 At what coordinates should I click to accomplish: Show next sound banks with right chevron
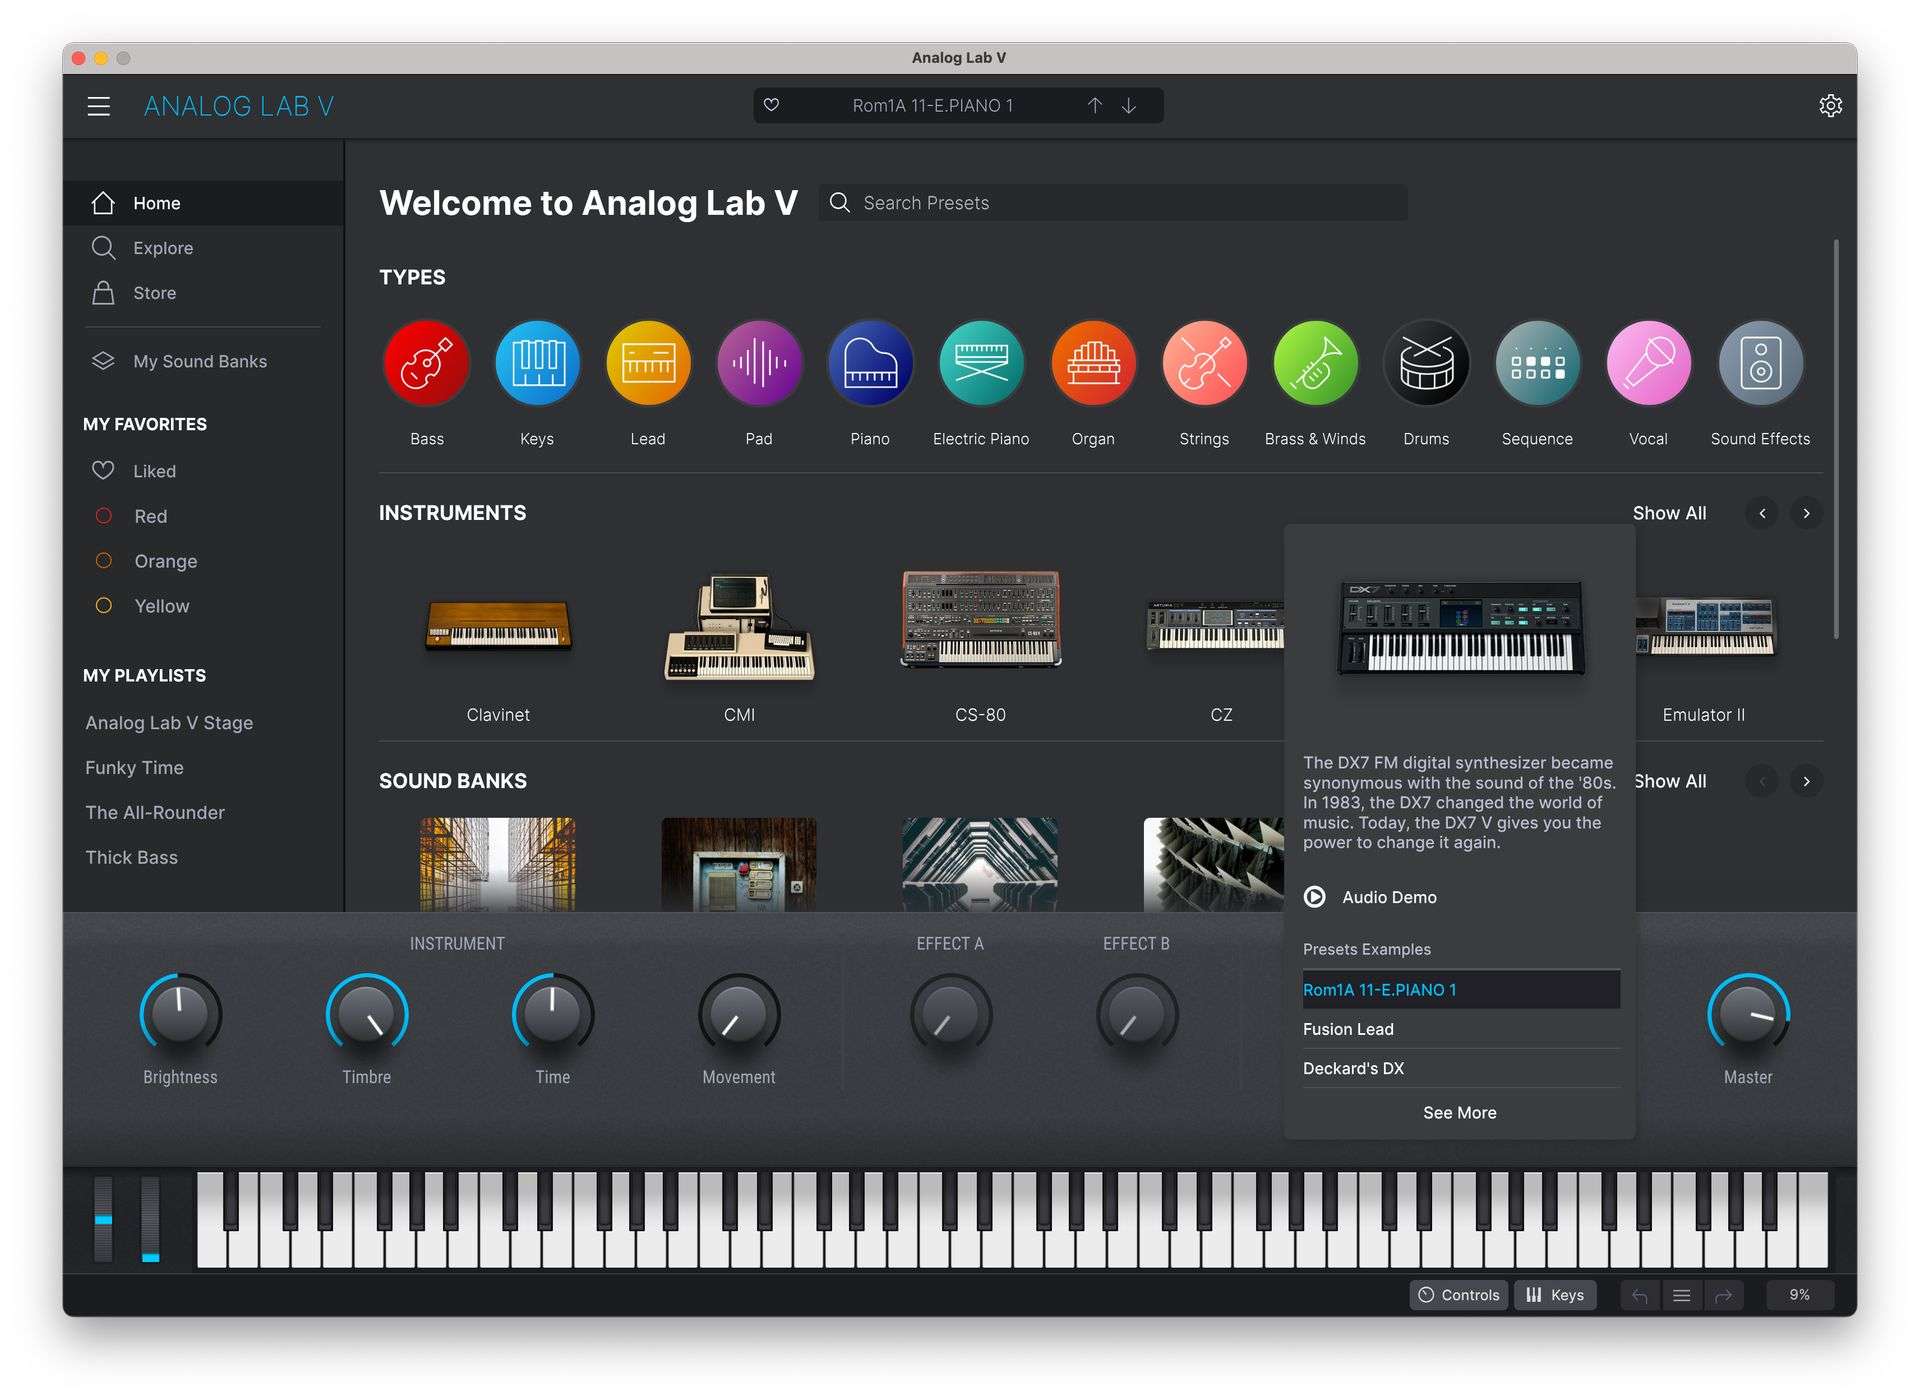(1806, 781)
